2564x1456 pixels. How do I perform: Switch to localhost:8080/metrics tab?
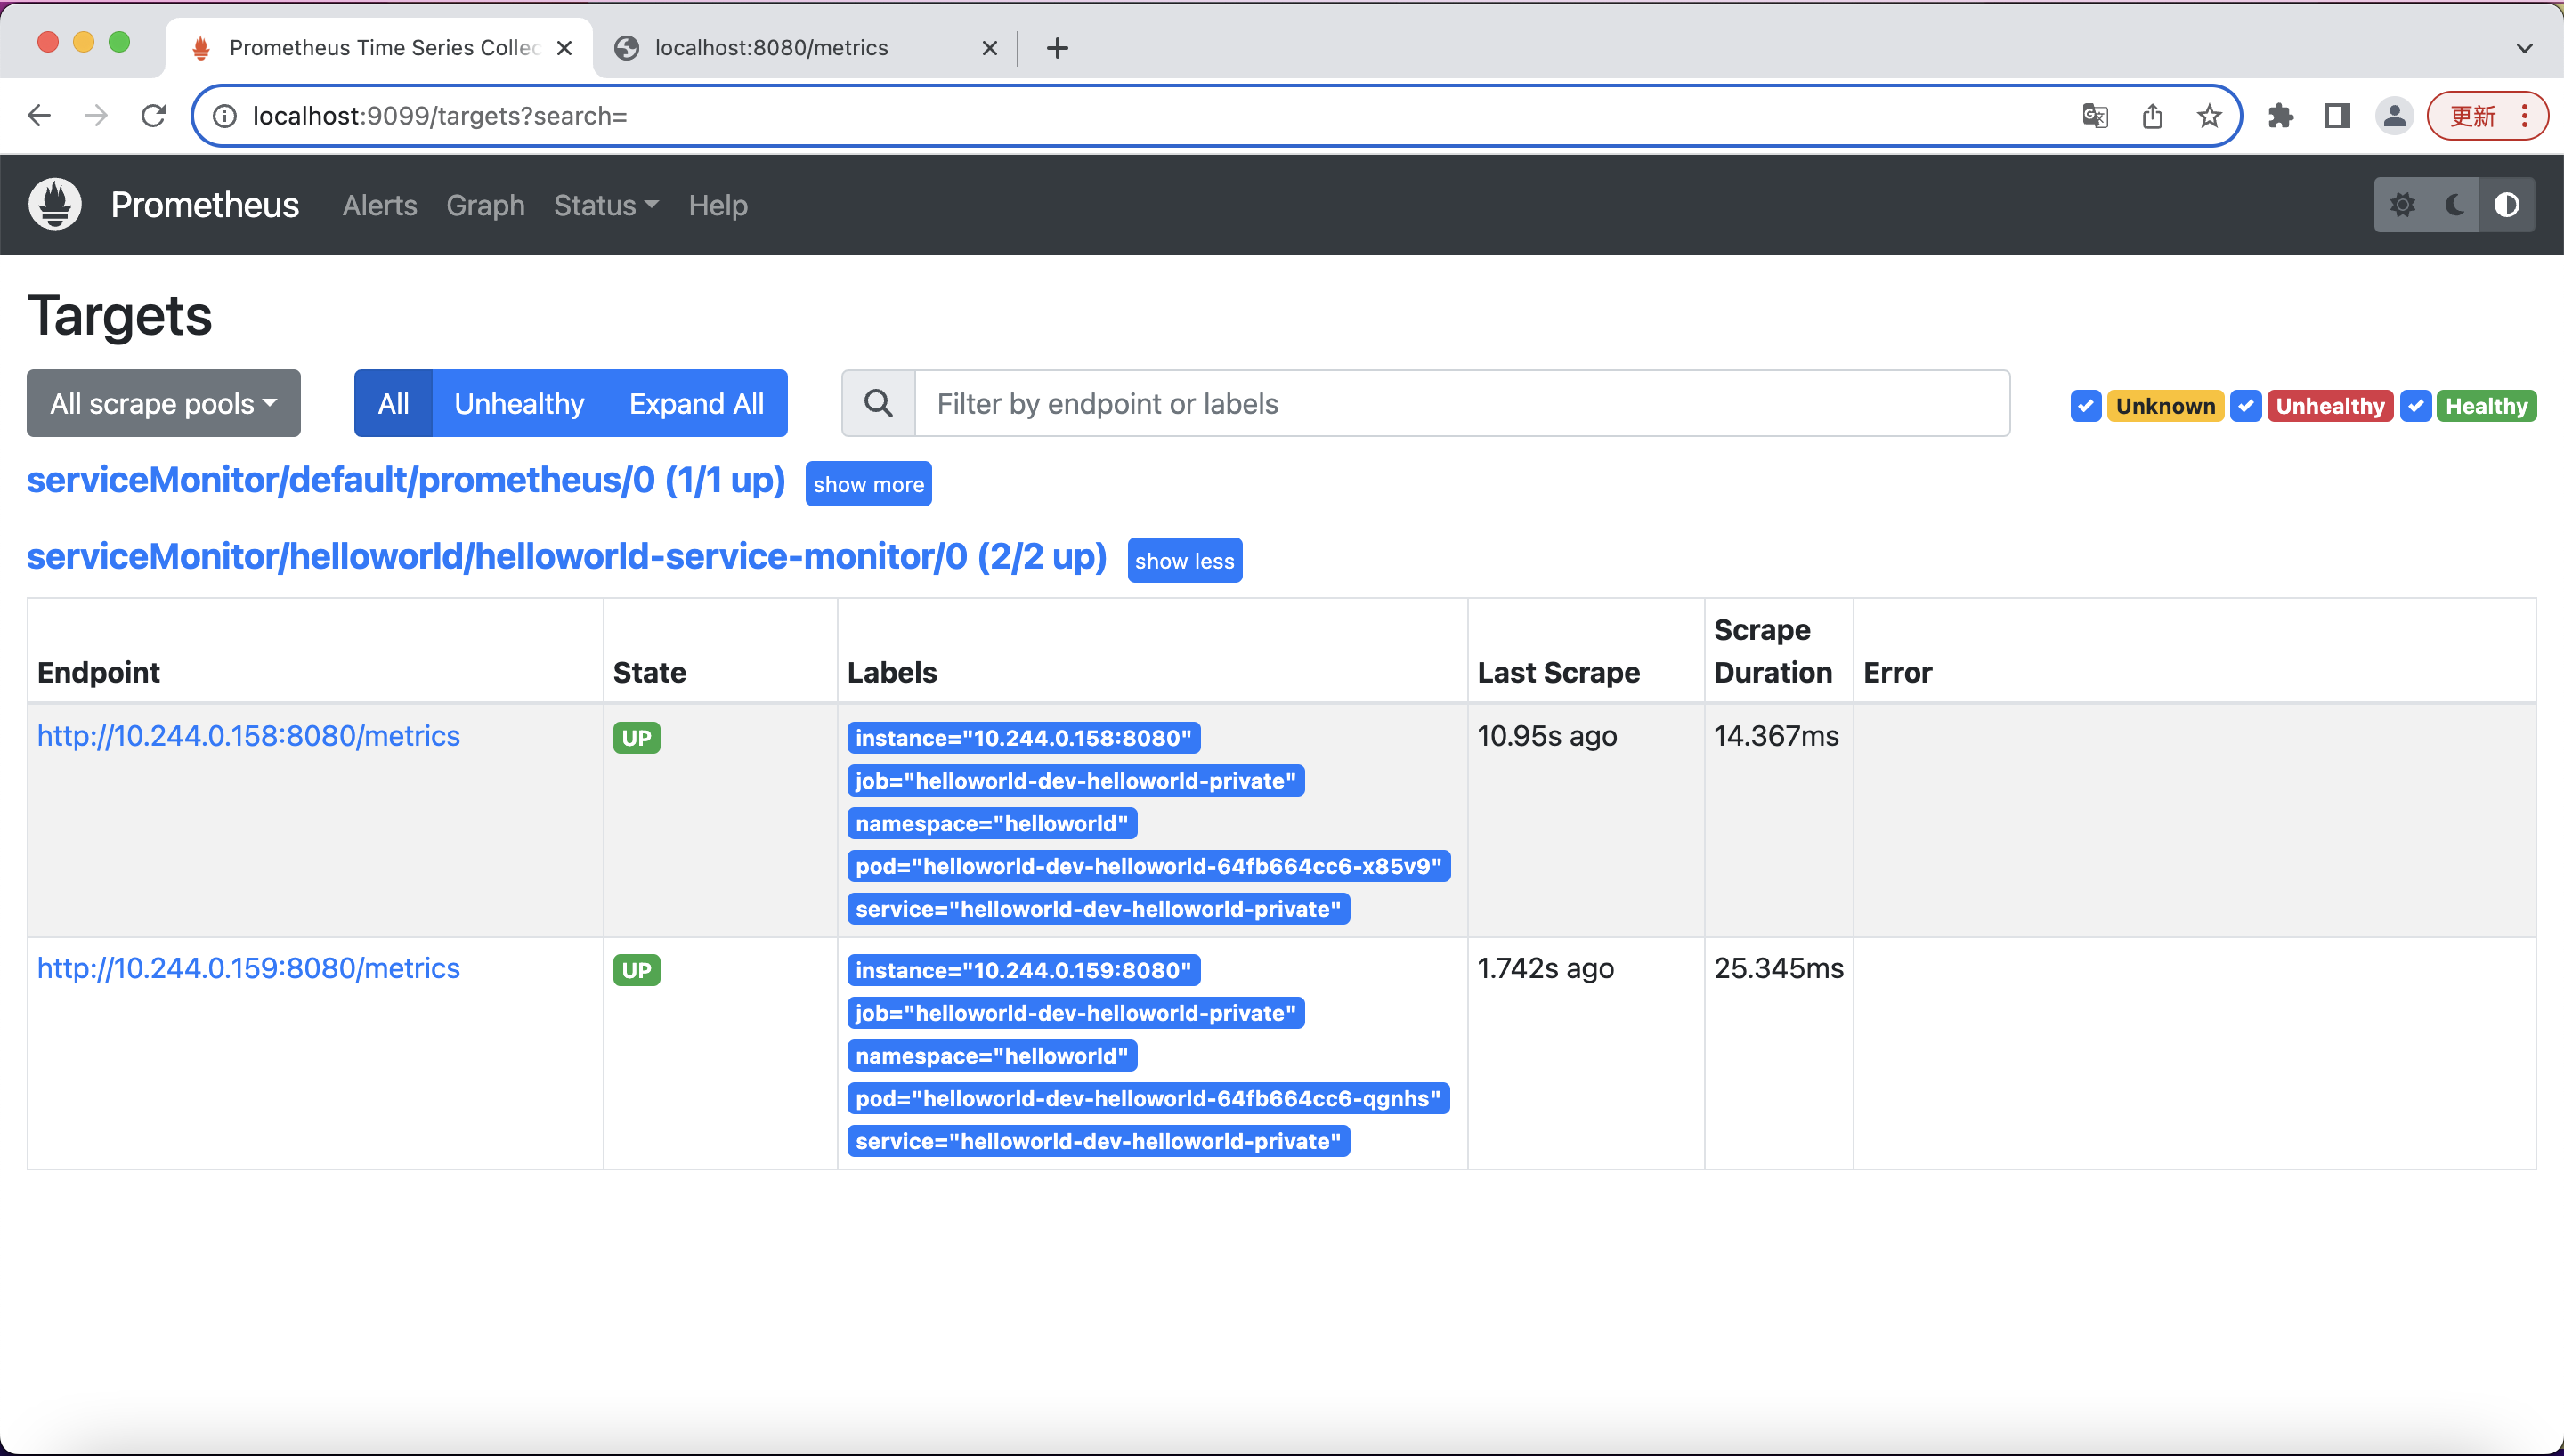[x=770, y=47]
